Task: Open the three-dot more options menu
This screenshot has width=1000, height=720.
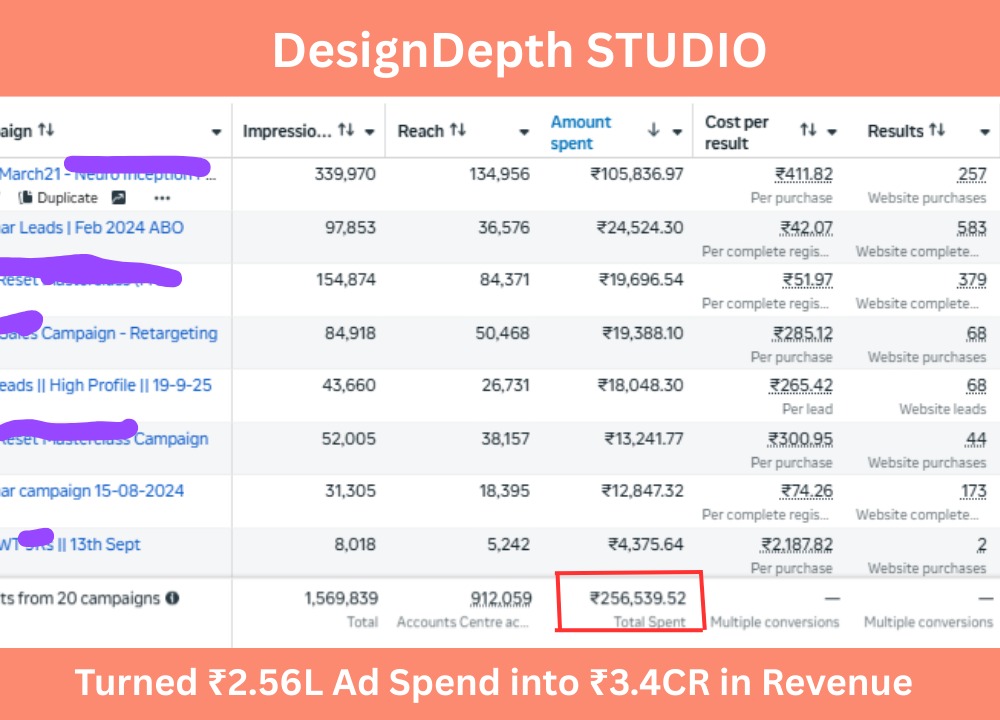Action: (x=161, y=198)
